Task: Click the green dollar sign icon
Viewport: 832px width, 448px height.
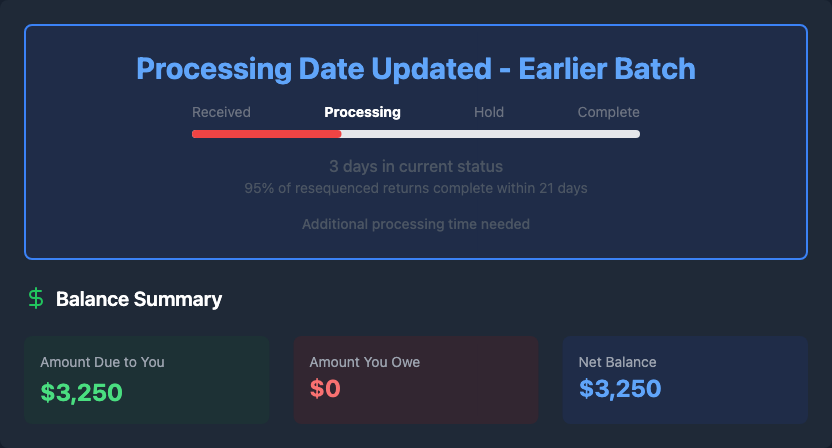Action: coord(36,298)
